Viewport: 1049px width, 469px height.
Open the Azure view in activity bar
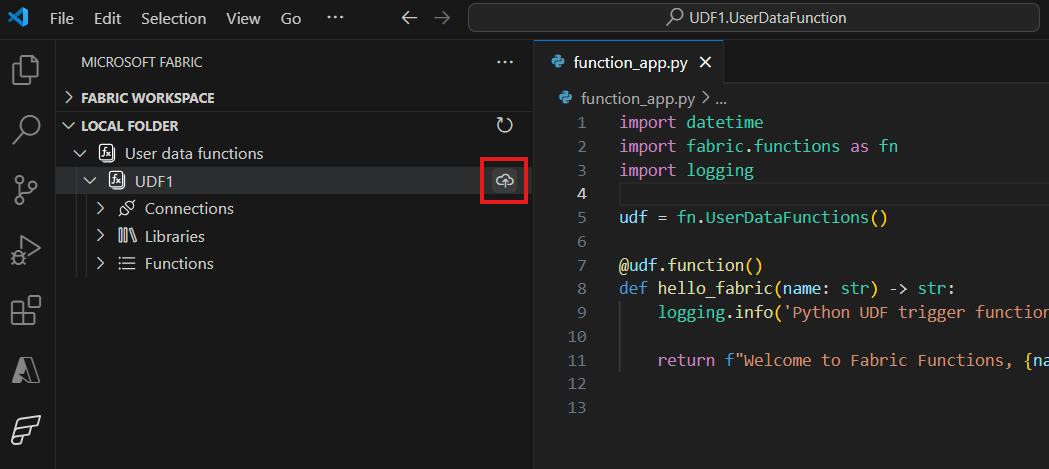pos(26,369)
